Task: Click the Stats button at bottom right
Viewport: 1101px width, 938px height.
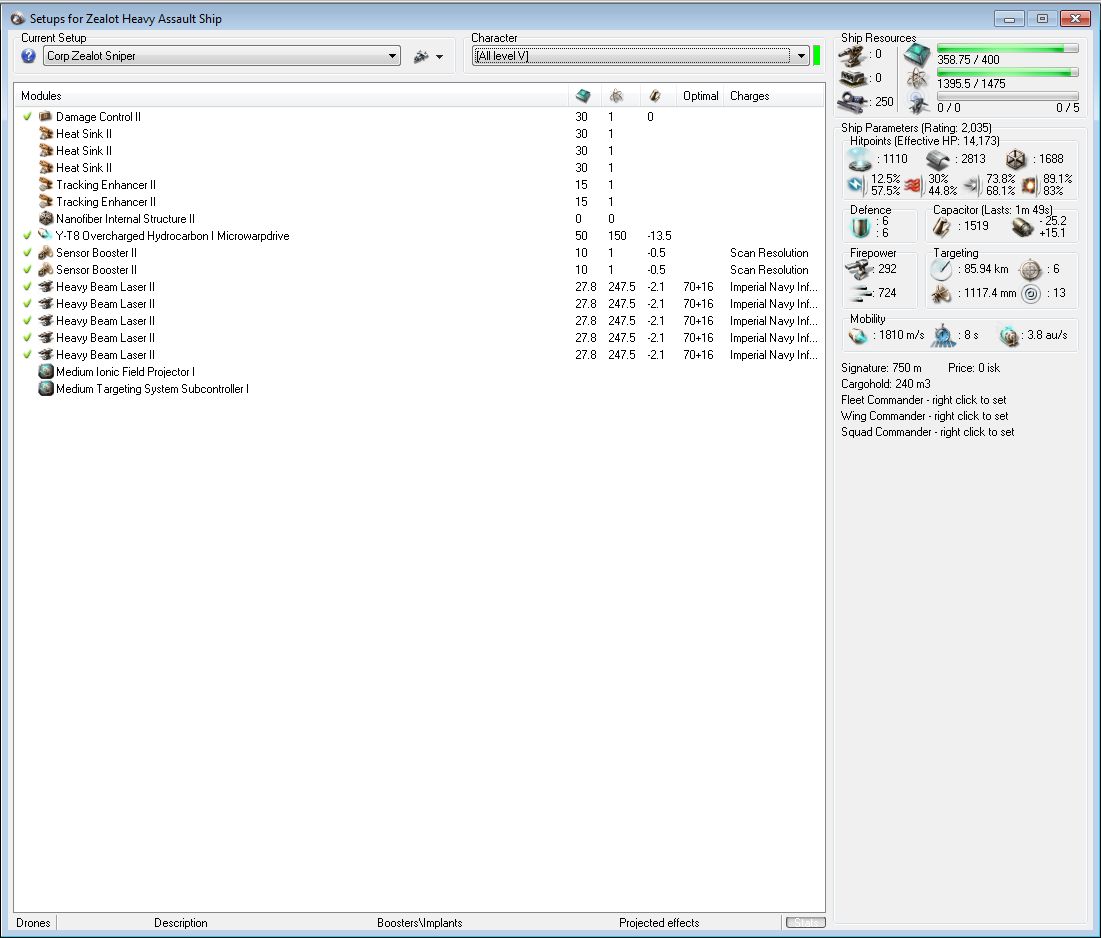Action: 805,923
